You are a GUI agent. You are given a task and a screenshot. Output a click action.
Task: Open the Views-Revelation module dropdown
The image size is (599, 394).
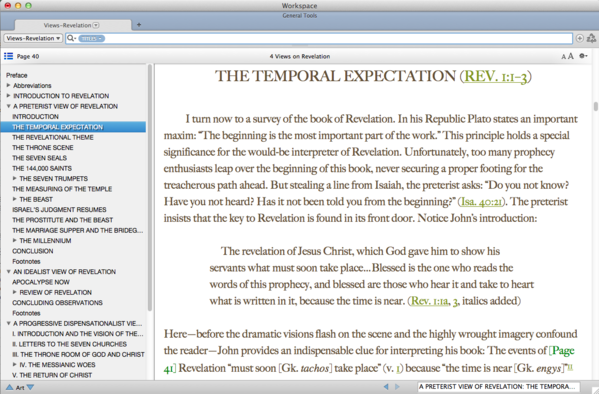(x=33, y=38)
